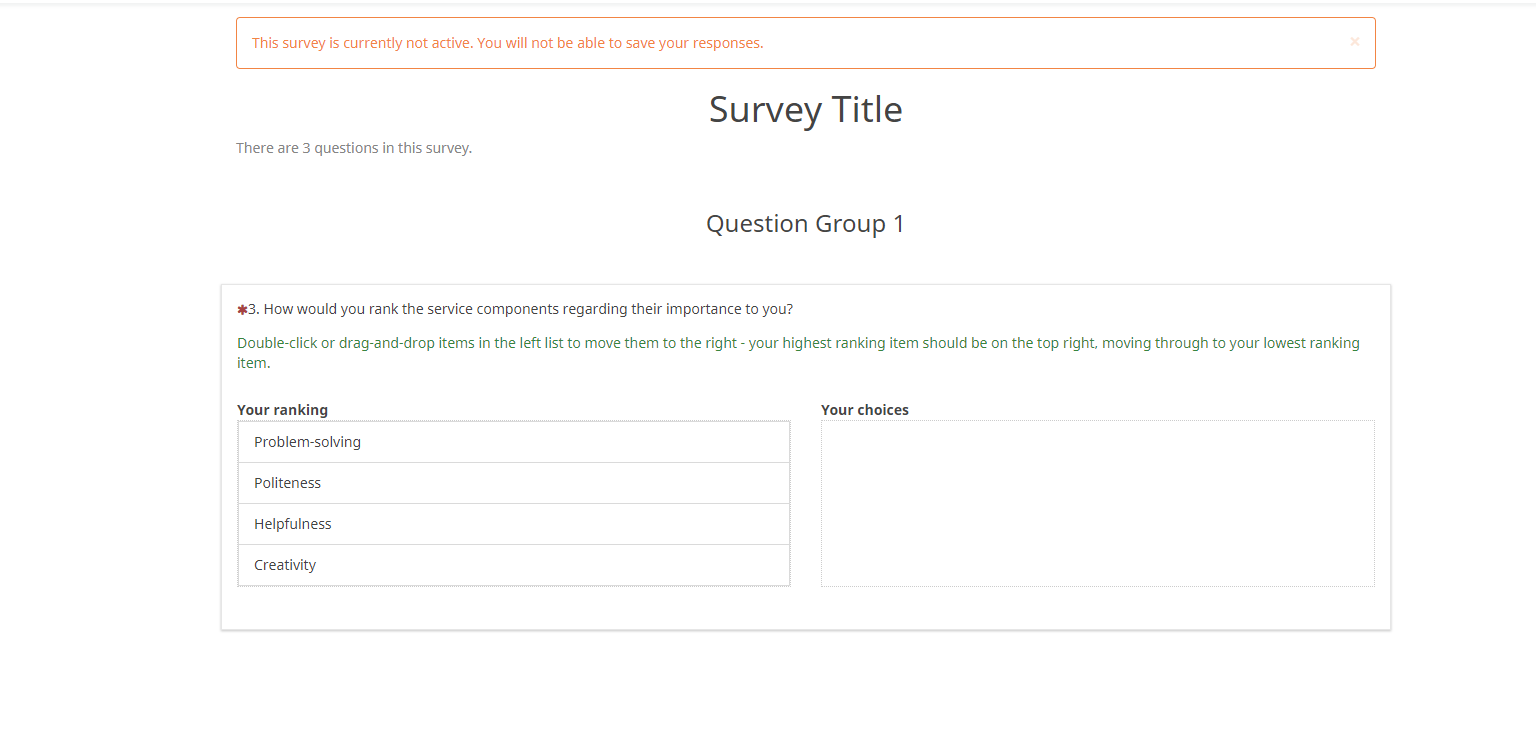Click blank page area below the question panel
Screen dimensions: 1536x737
(805, 685)
